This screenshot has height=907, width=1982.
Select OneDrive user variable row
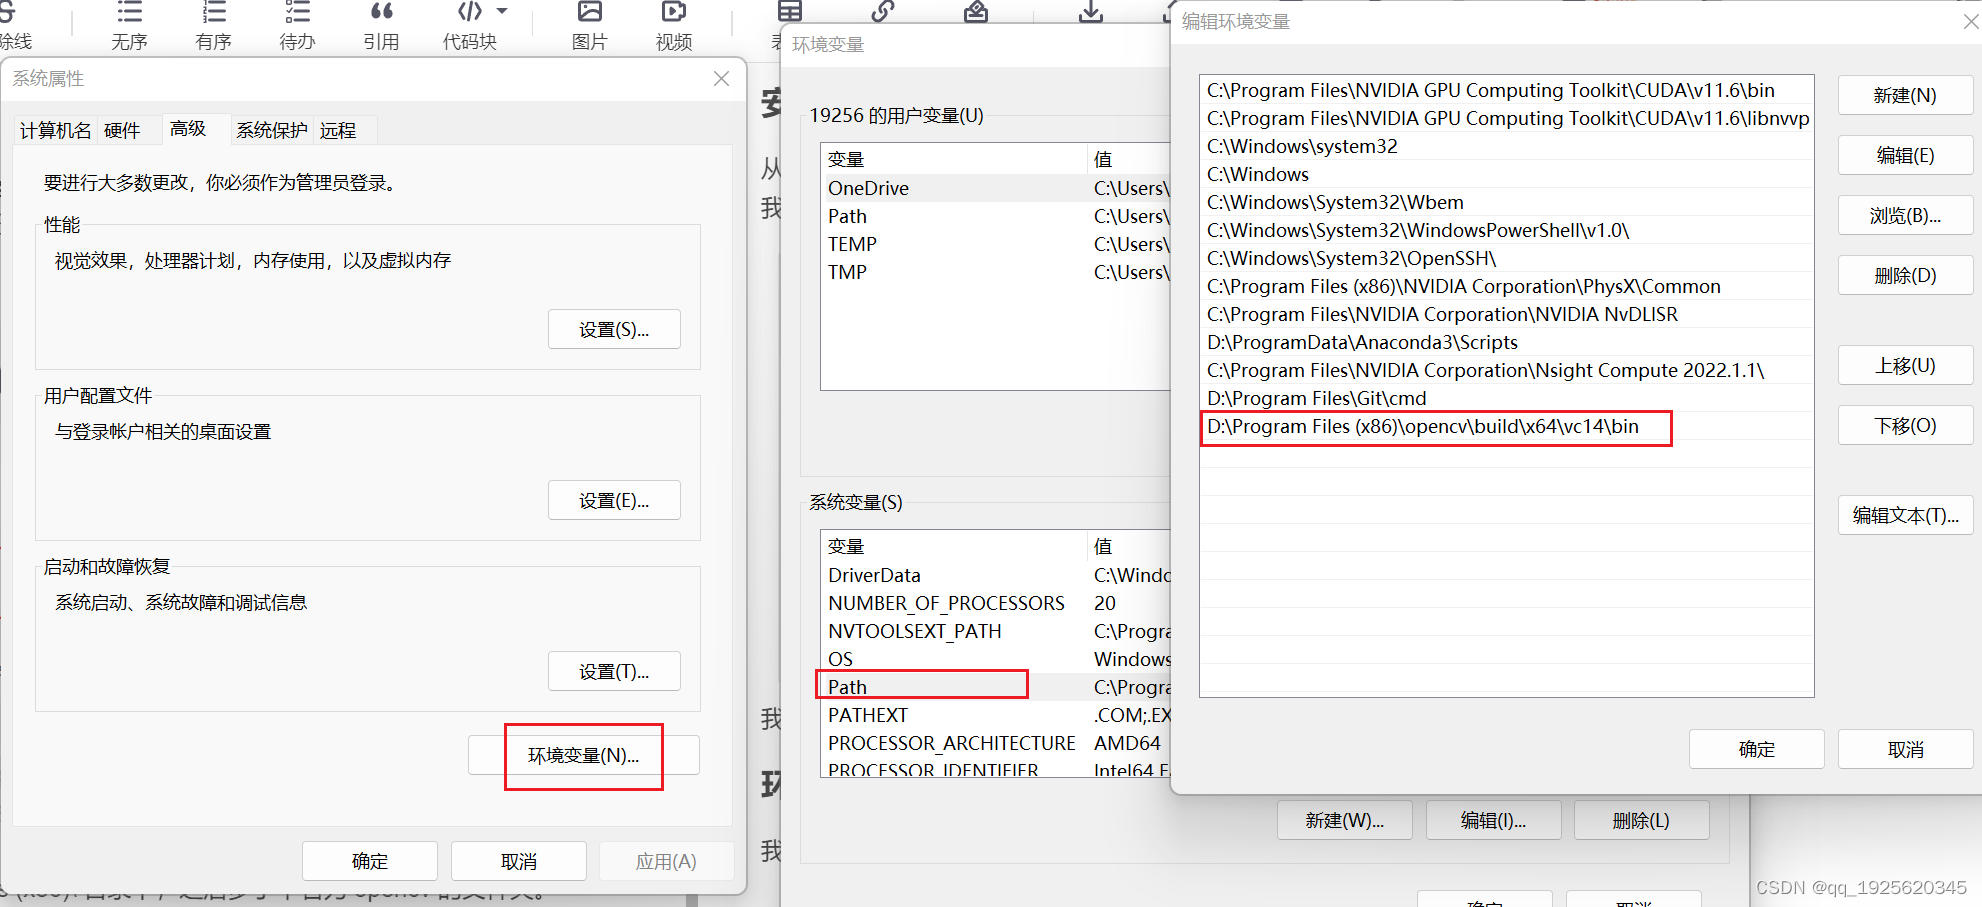coord(995,188)
